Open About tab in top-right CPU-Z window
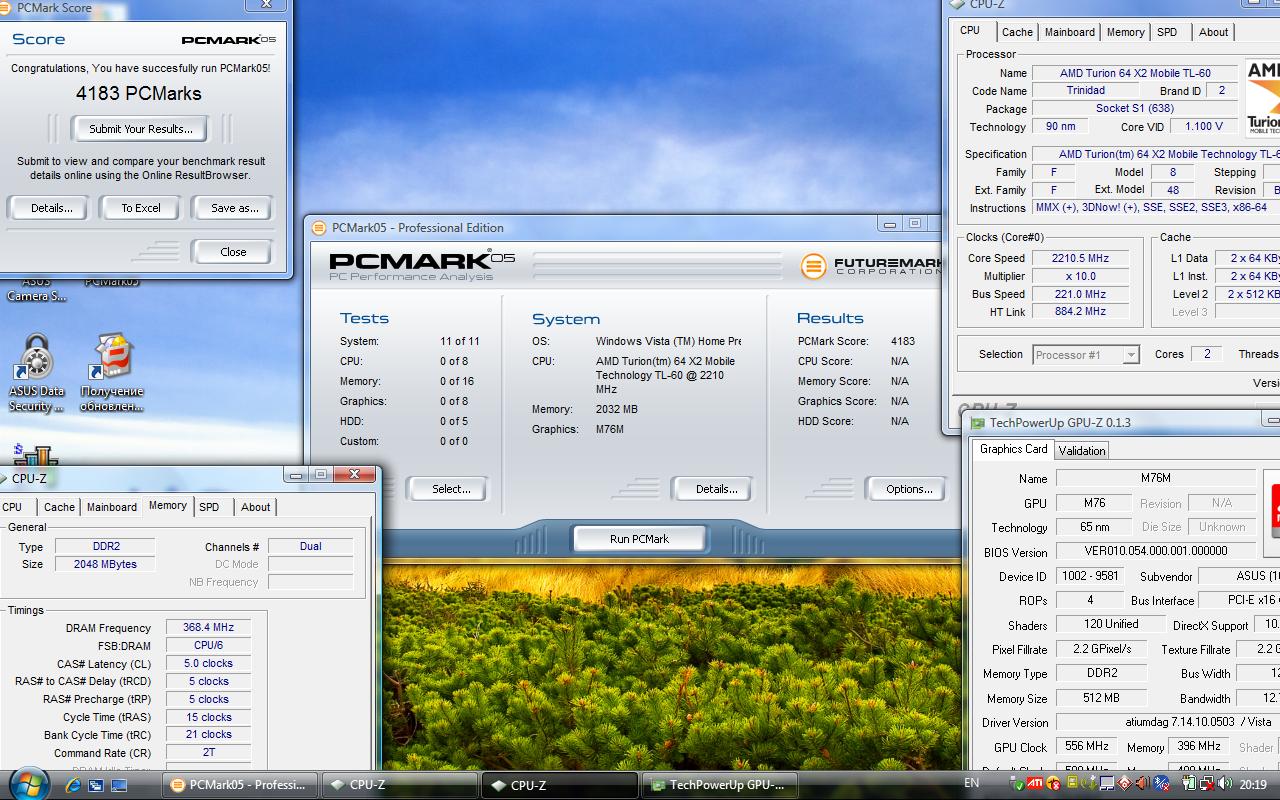 click(1213, 32)
